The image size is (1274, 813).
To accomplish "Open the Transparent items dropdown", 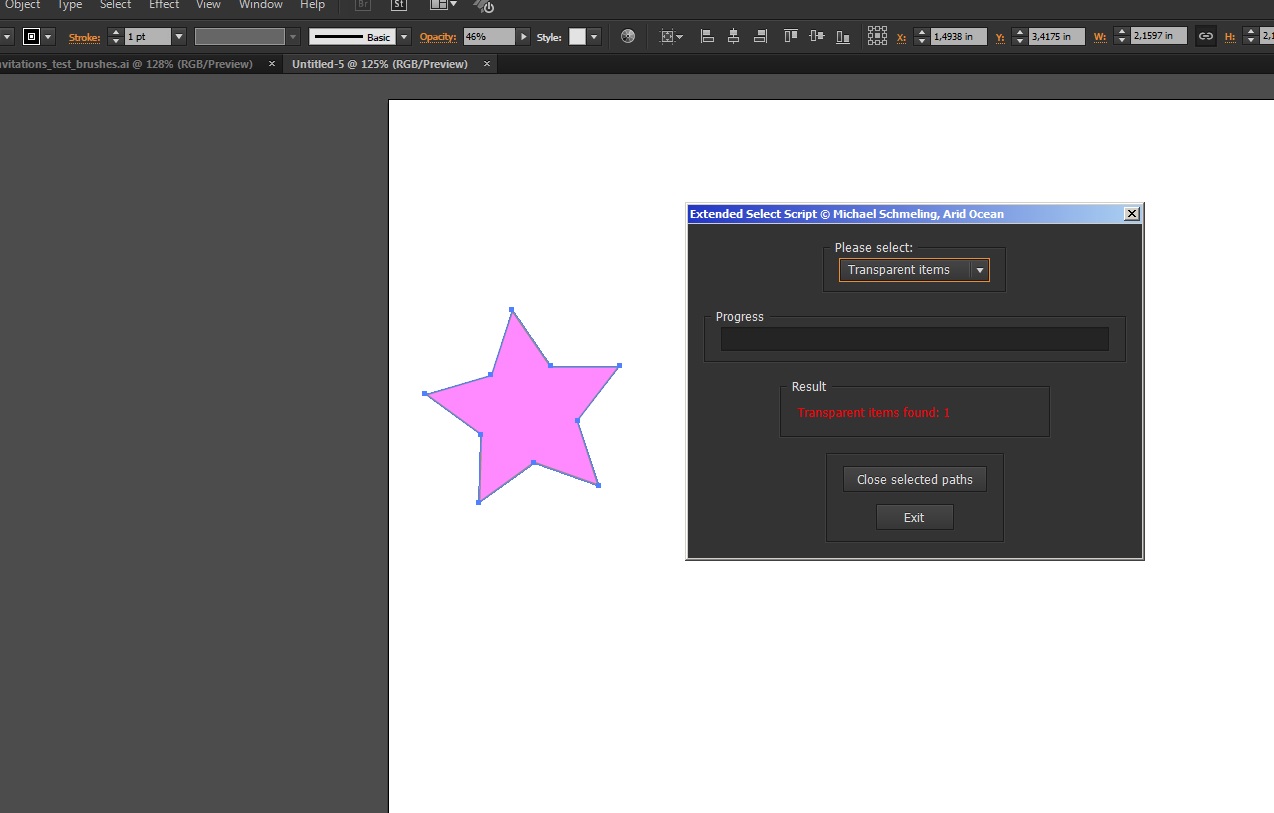I will click(x=980, y=270).
